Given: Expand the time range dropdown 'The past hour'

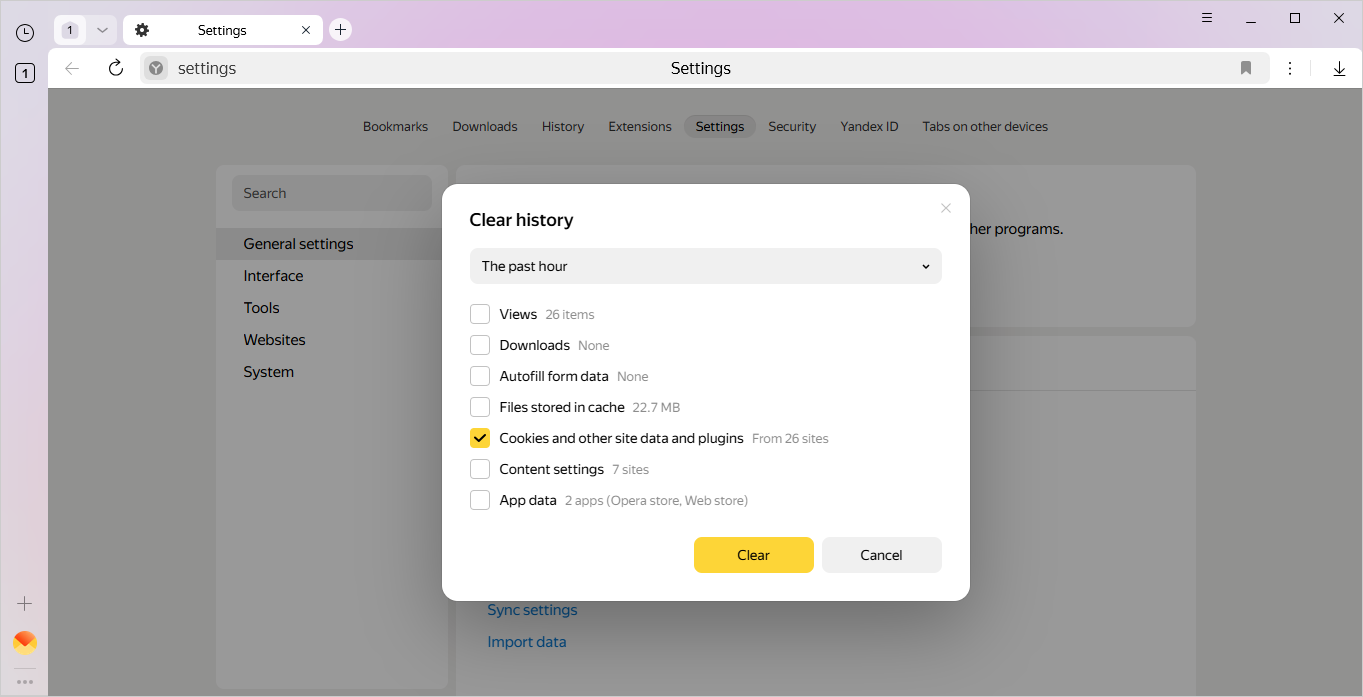Looking at the screenshot, I should click(705, 266).
